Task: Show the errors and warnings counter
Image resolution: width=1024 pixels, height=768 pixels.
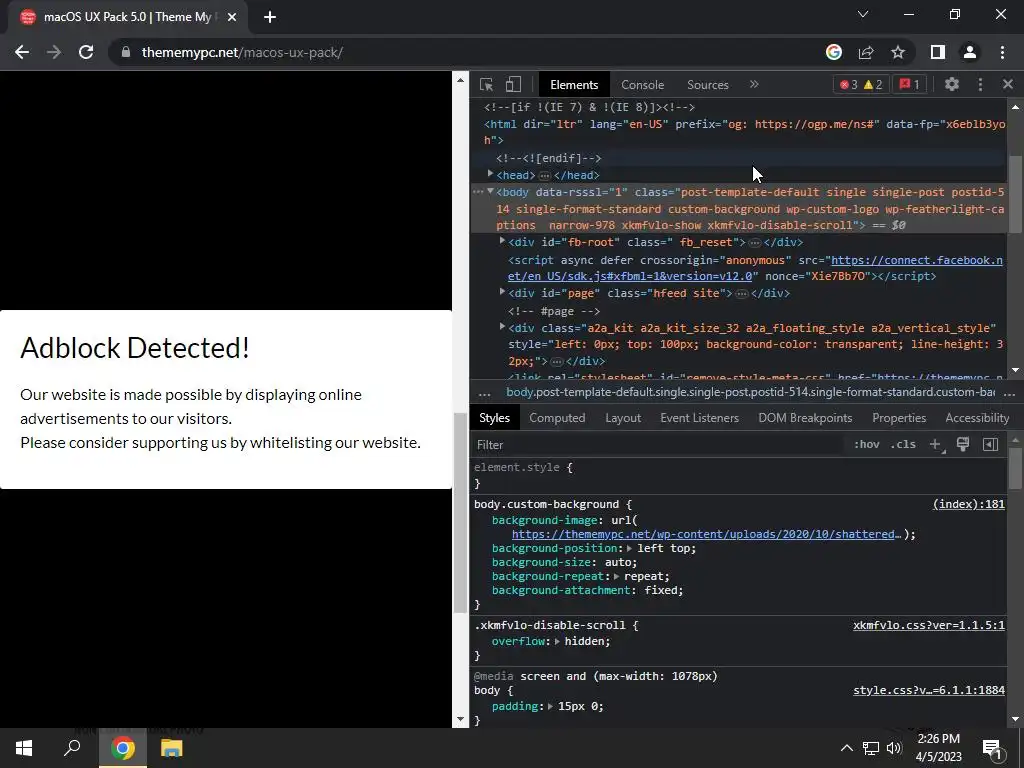Action: point(861,85)
